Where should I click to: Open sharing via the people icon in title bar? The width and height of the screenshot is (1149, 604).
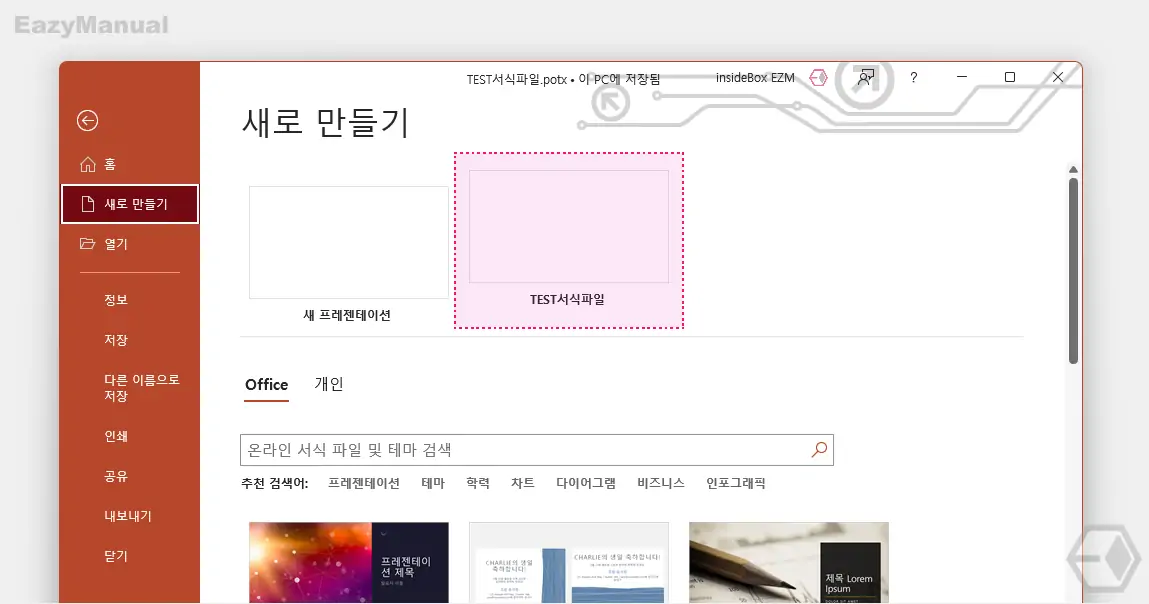[x=865, y=77]
